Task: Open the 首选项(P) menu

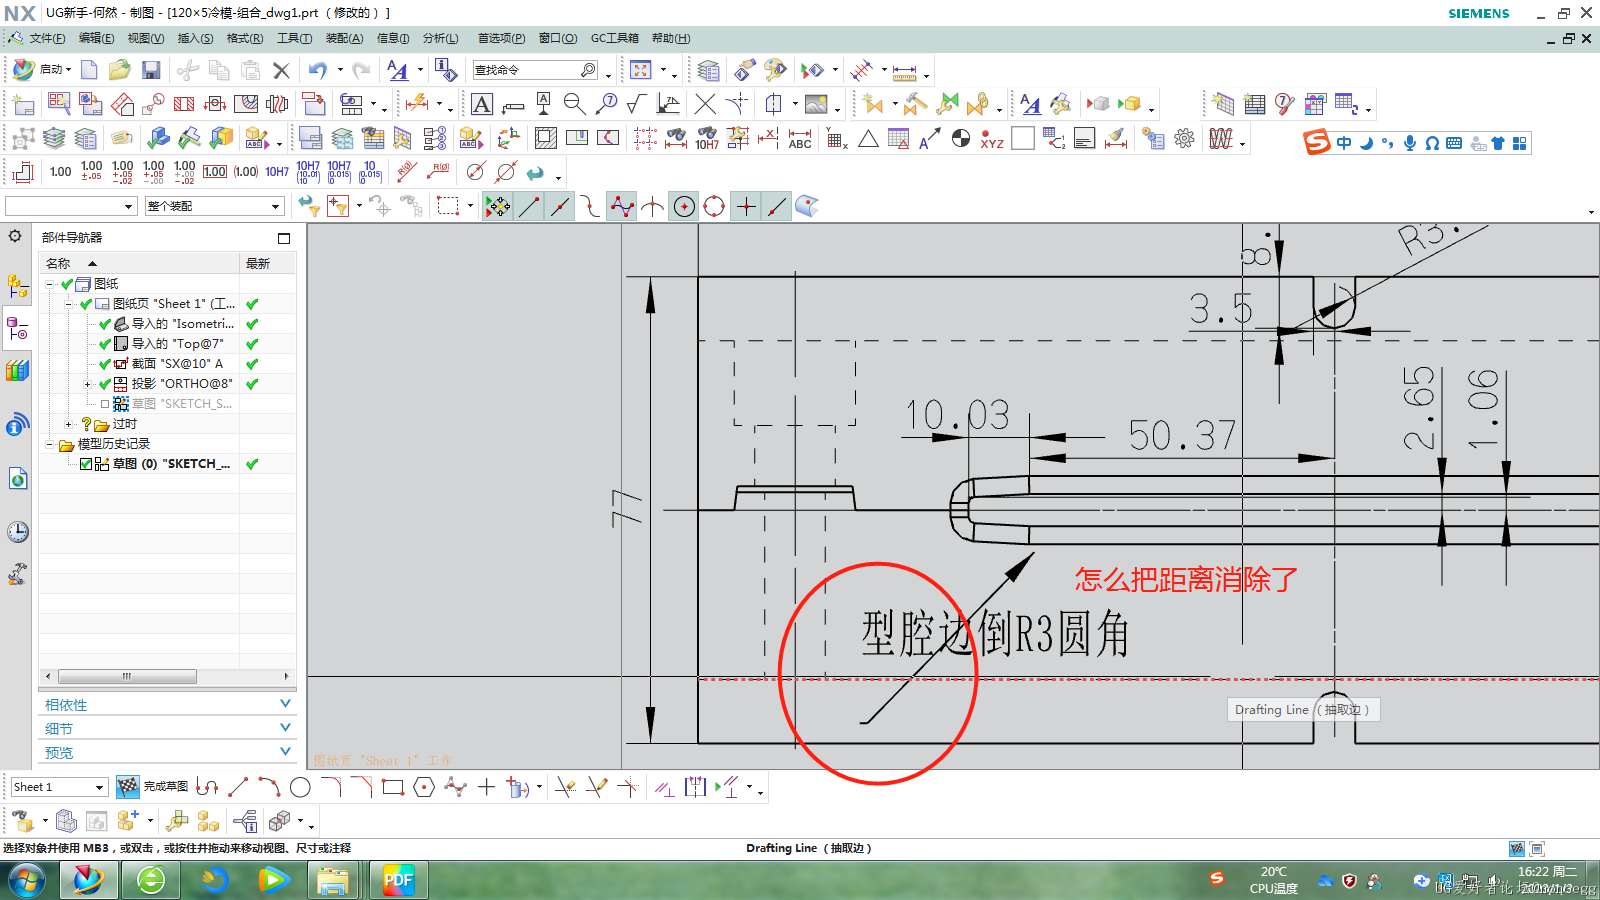Action: [x=501, y=38]
